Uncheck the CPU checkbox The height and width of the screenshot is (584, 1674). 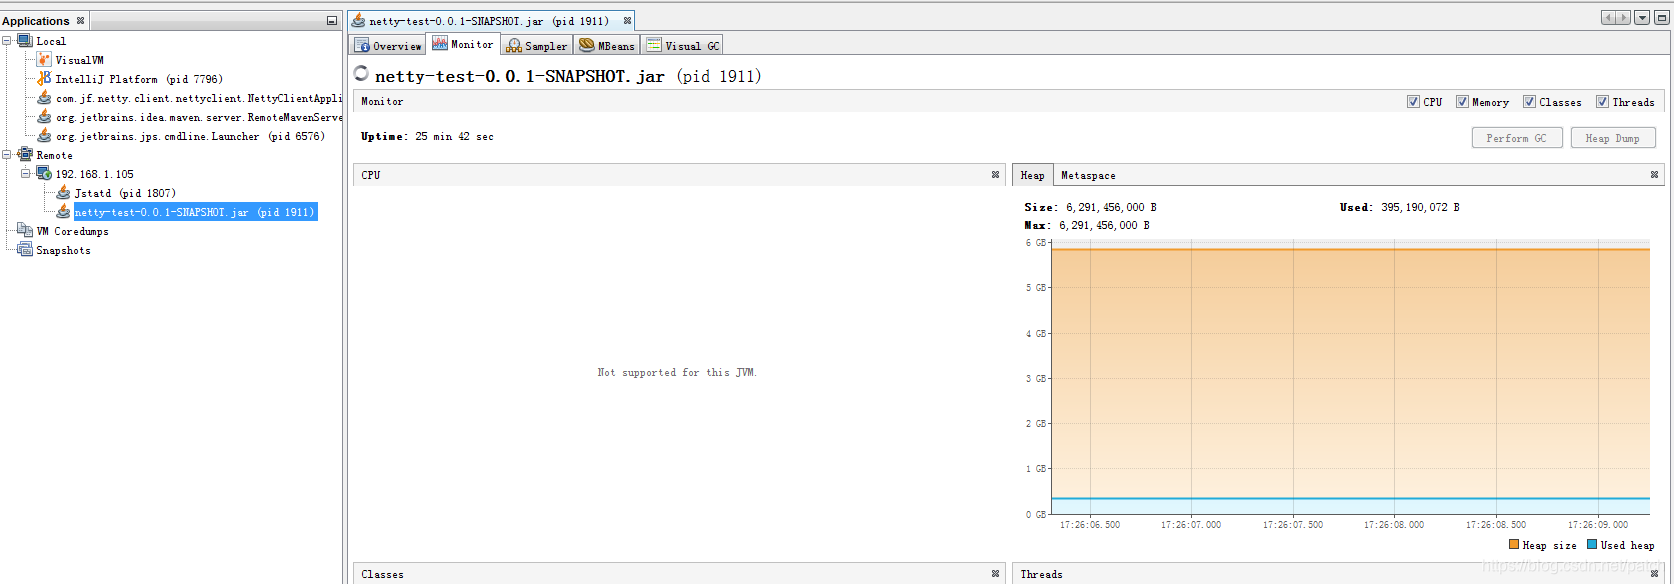point(1413,102)
